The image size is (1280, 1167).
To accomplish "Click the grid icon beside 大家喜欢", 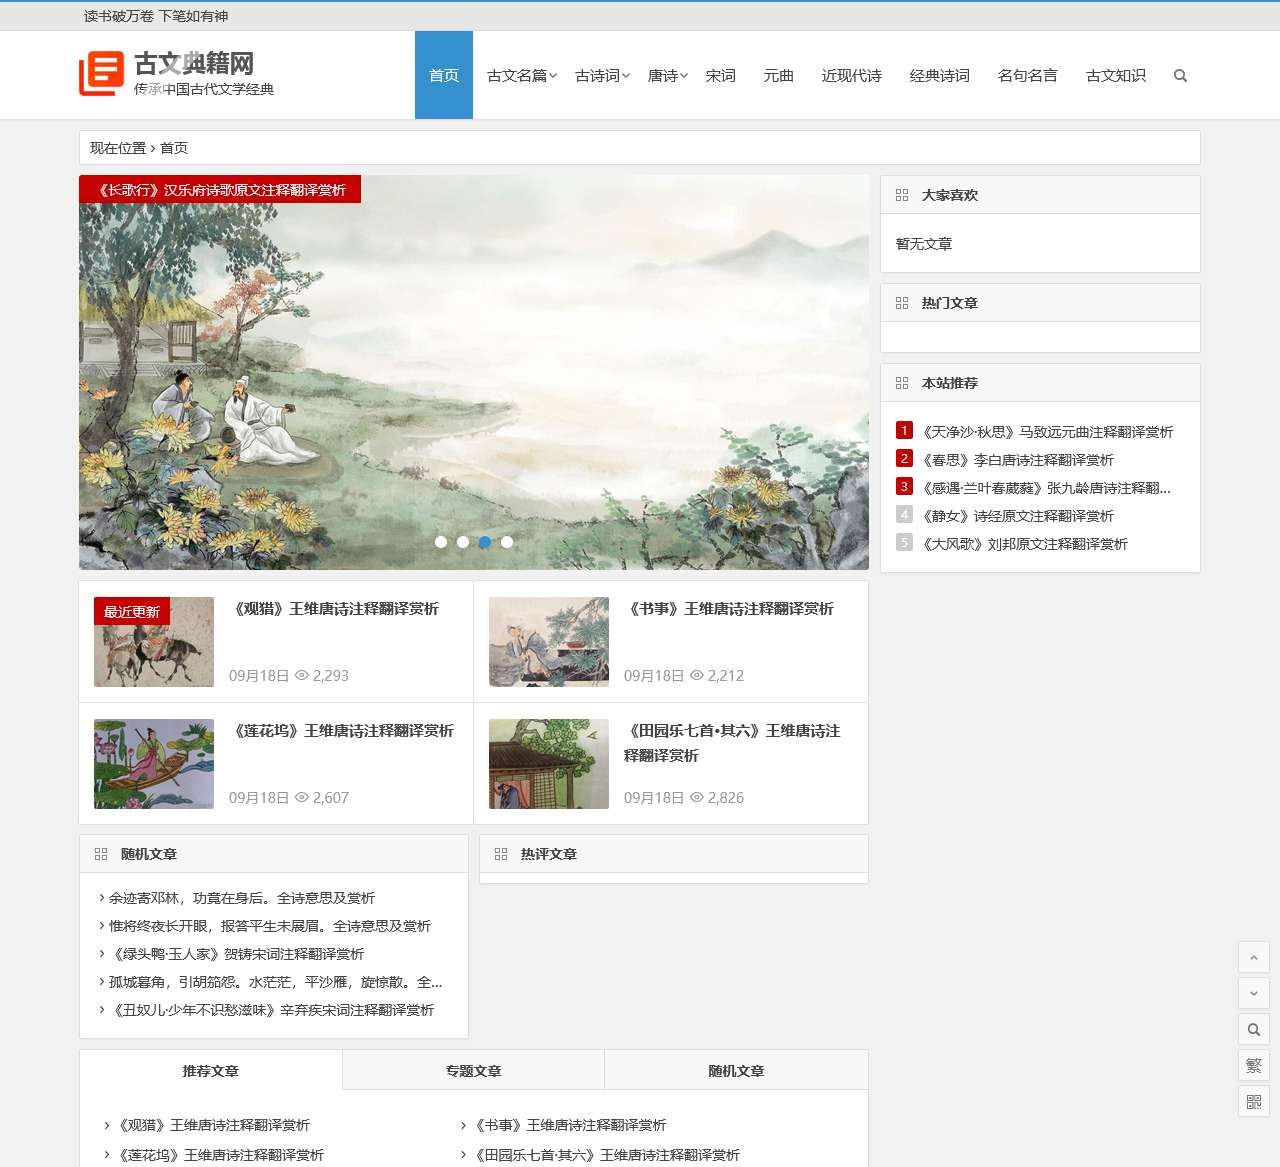I will tap(902, 195).
